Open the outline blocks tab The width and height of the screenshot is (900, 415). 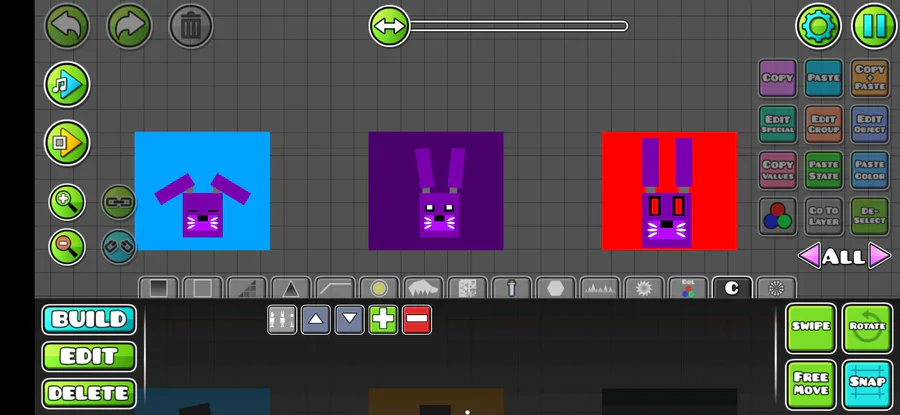[202, 288]
